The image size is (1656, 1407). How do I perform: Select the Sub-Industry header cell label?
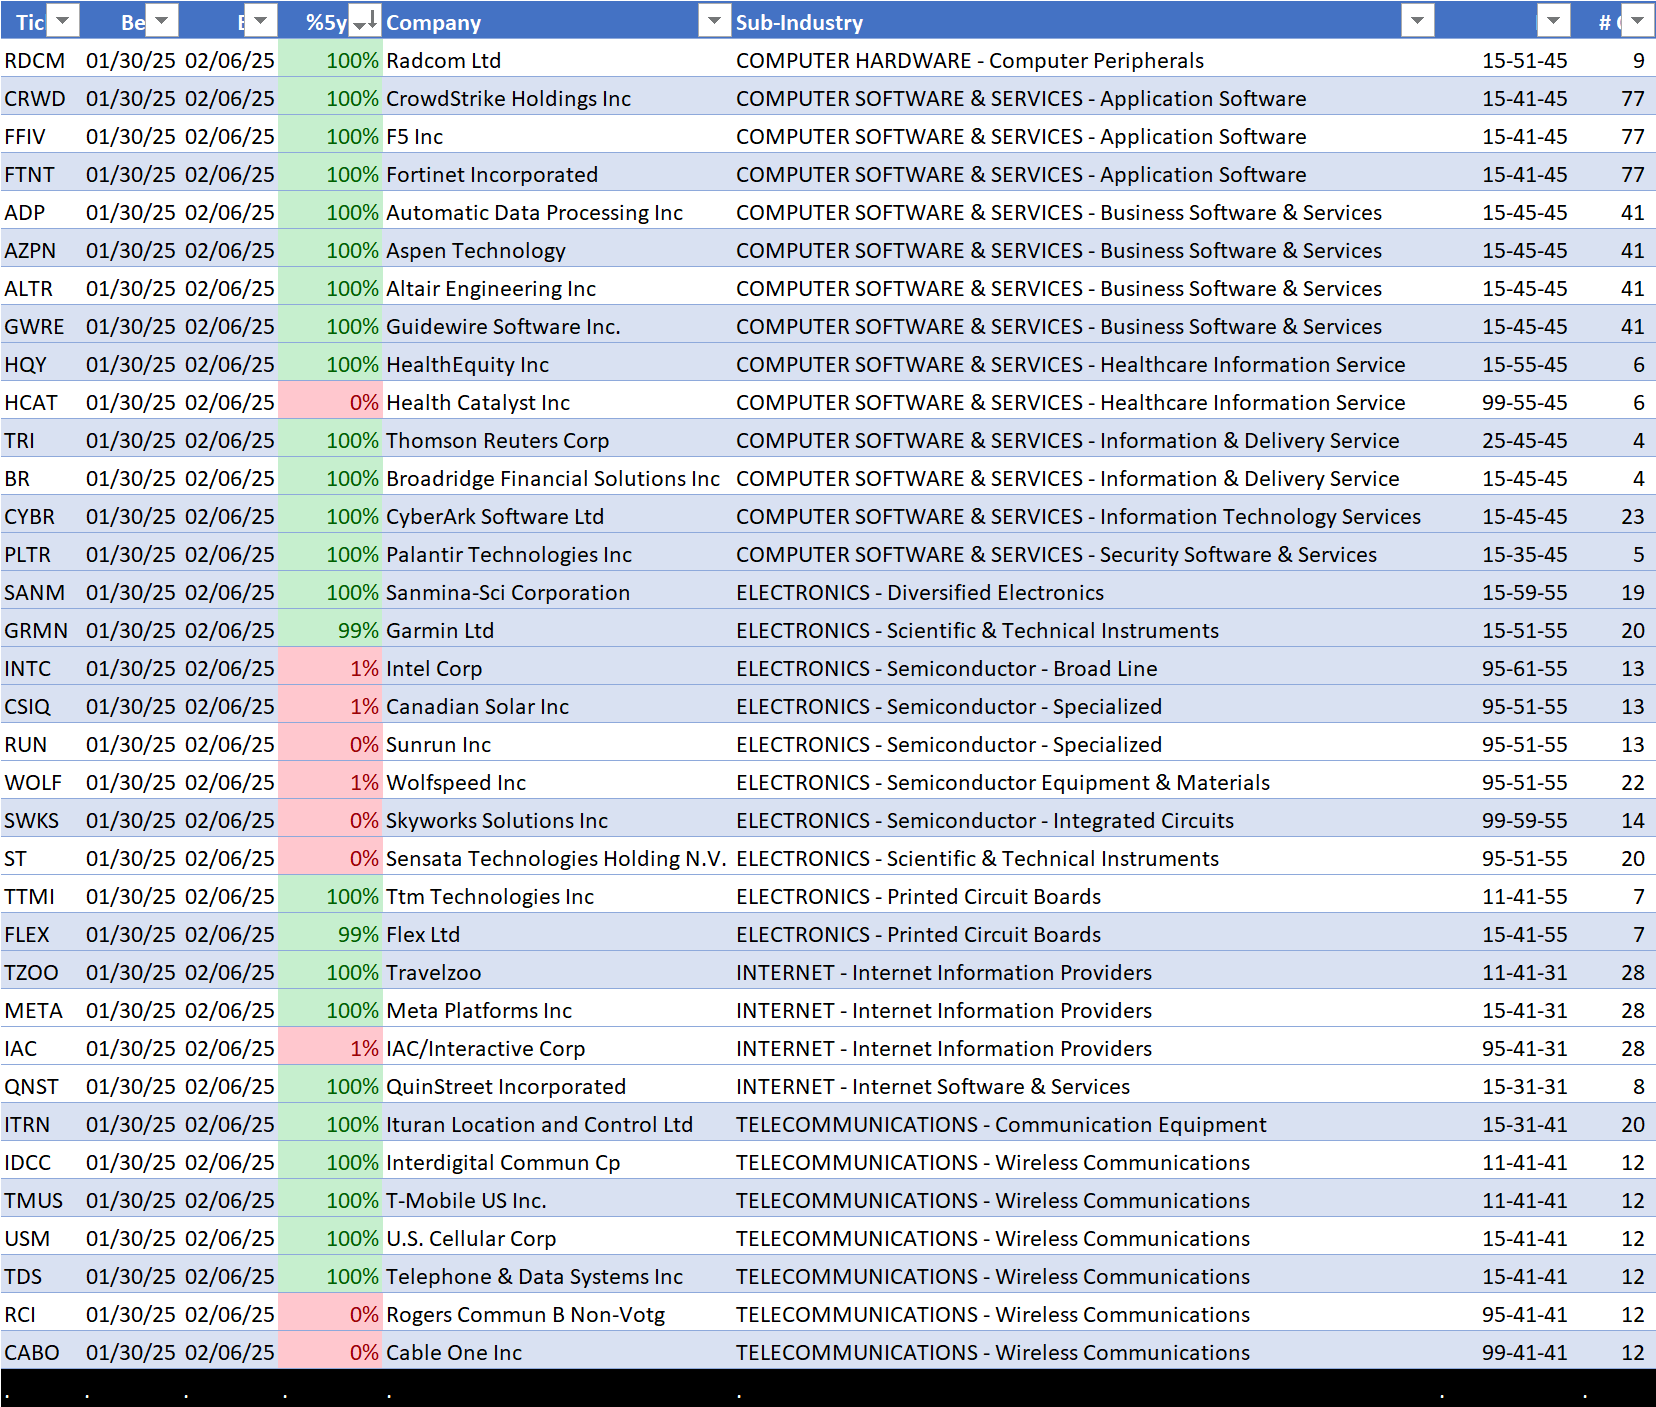799,22
